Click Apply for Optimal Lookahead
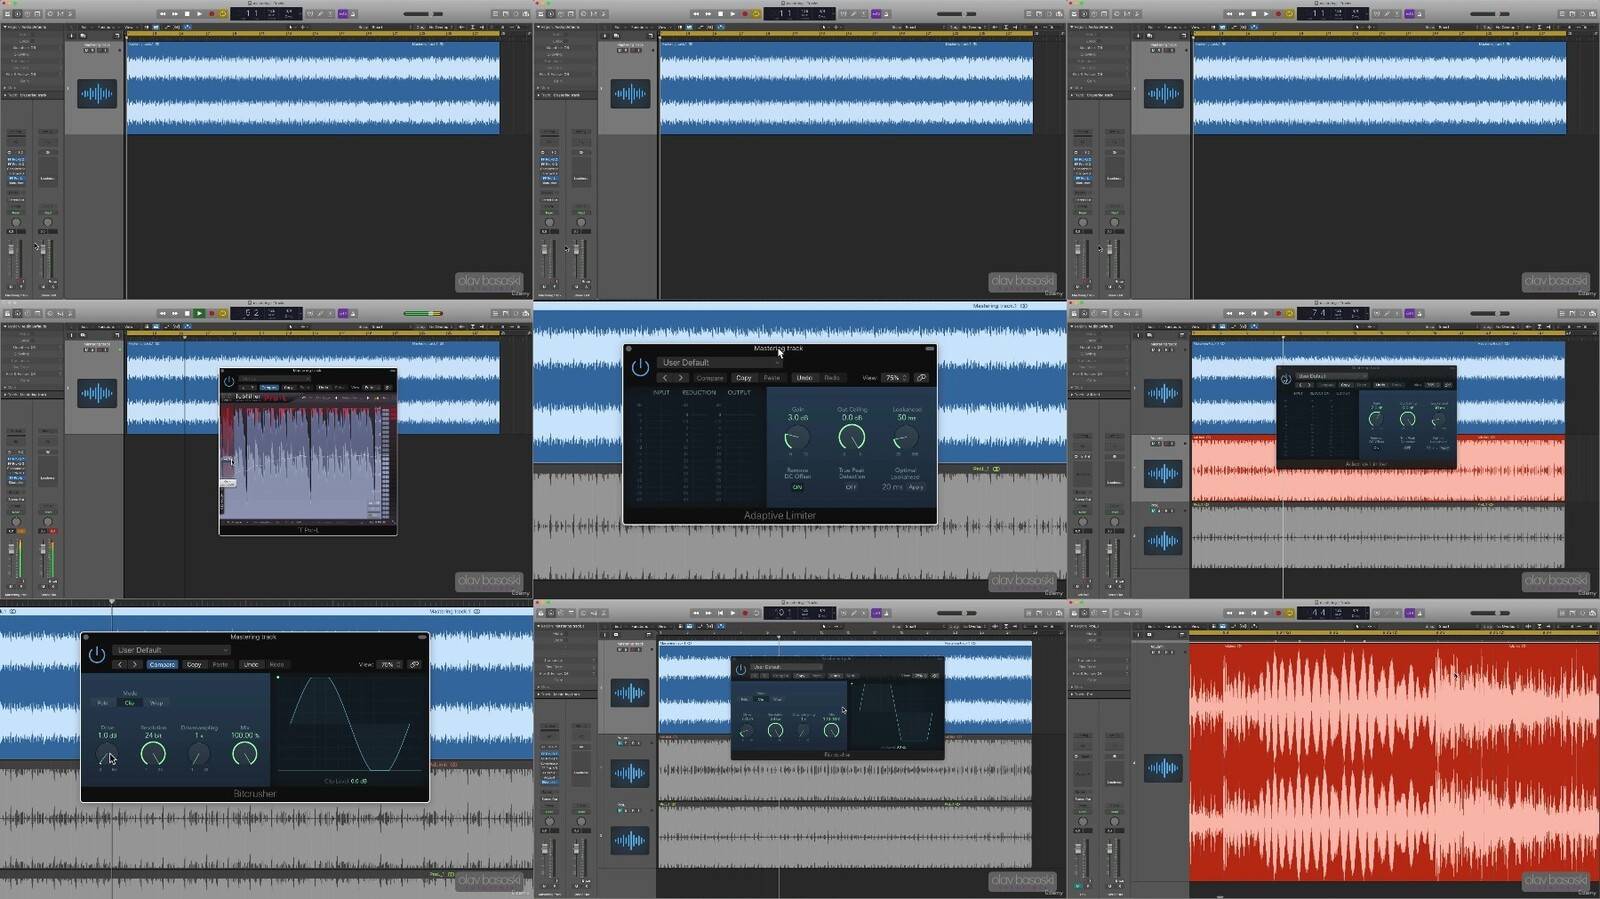 [916, 487]
